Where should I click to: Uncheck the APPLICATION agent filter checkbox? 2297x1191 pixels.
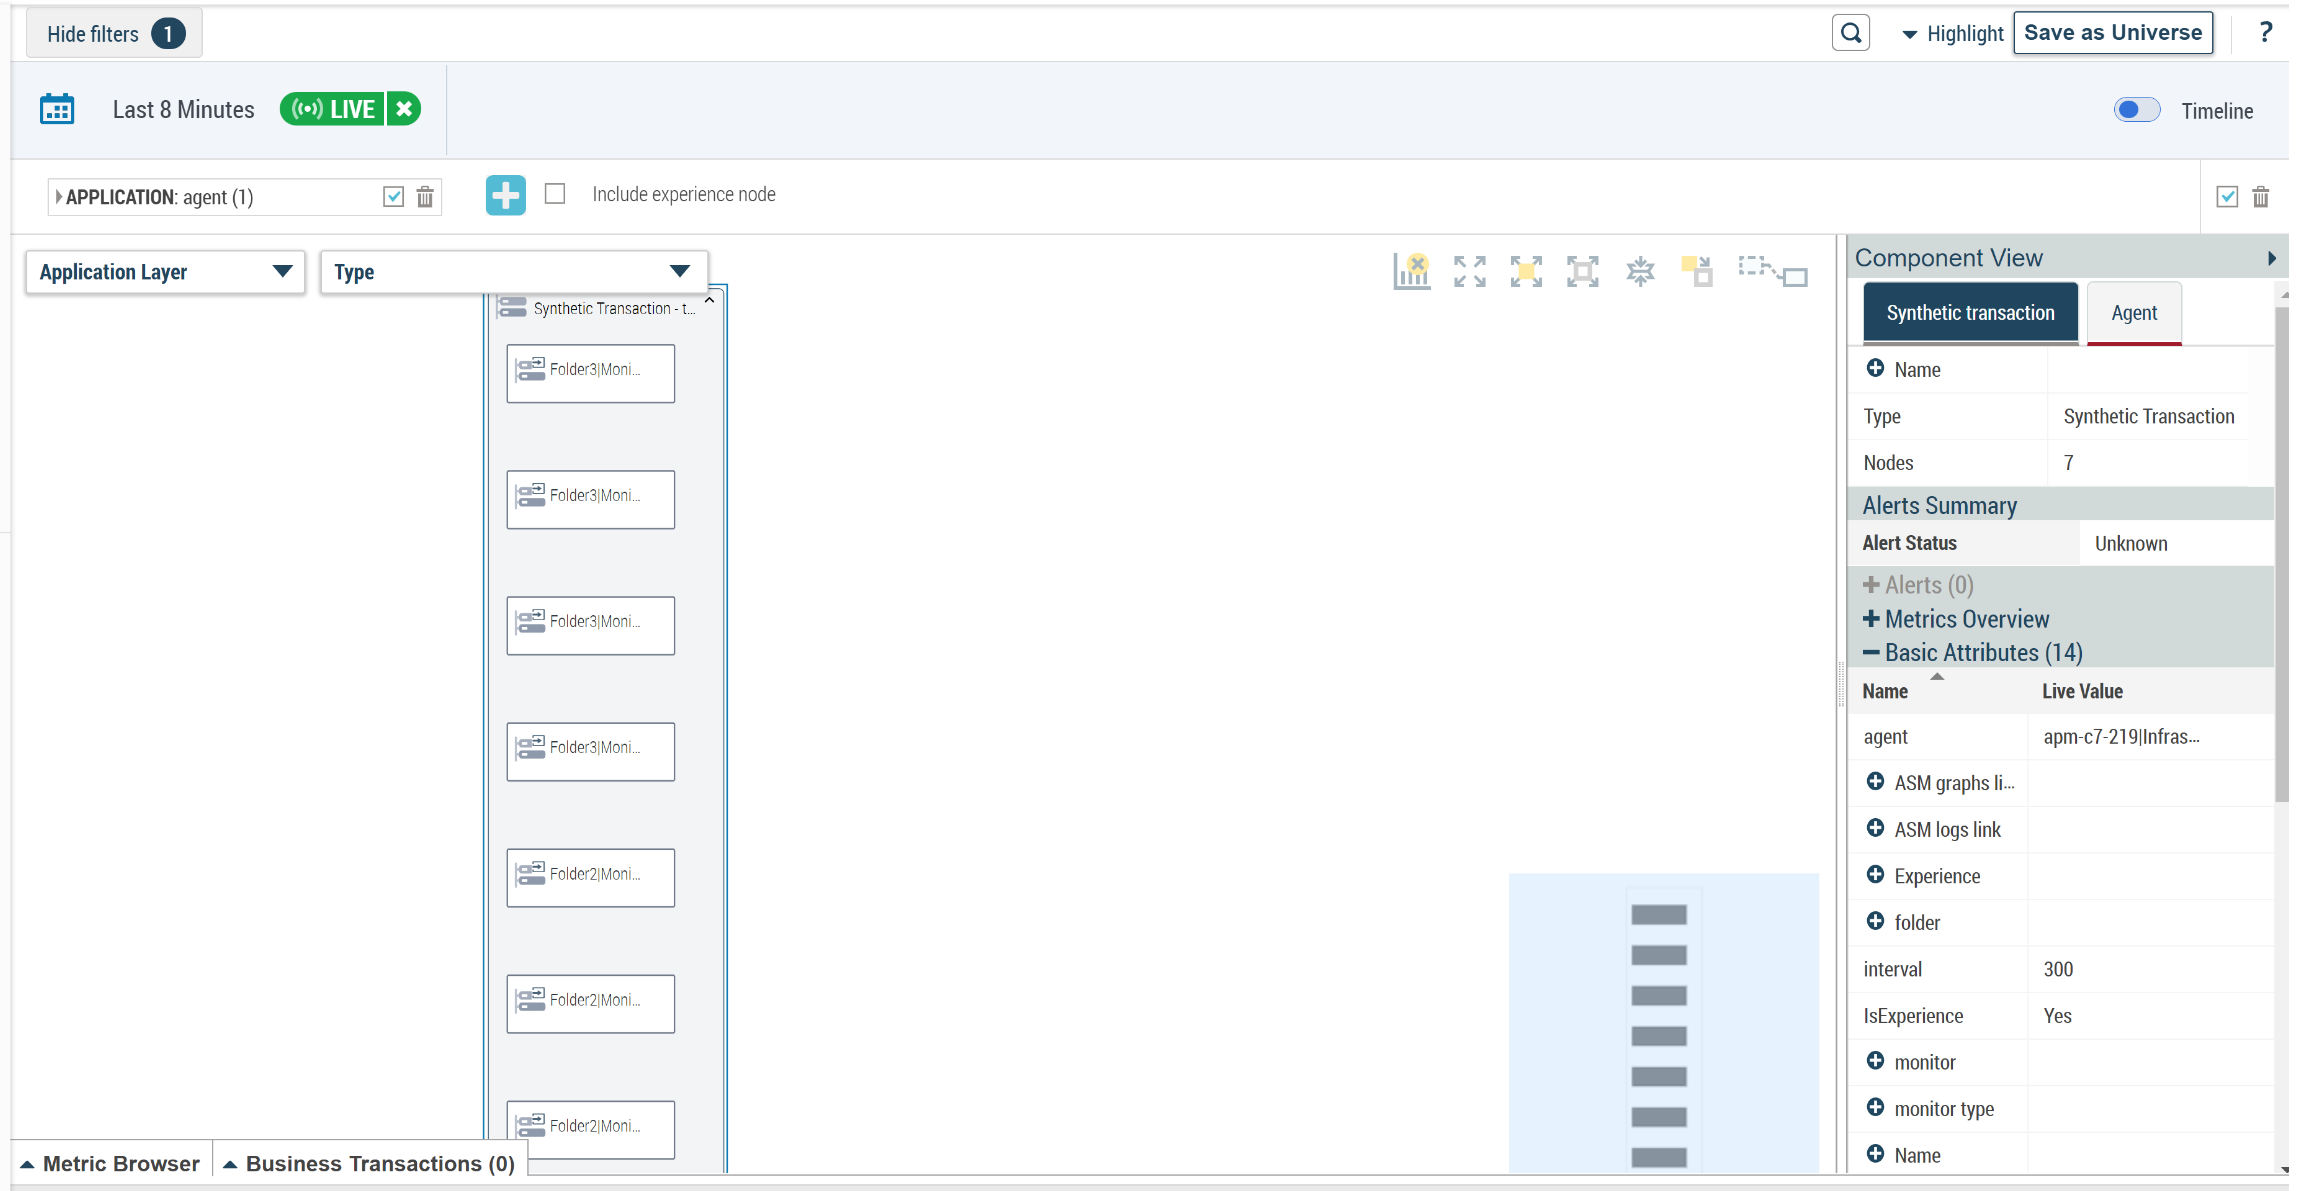coord(393,197)
